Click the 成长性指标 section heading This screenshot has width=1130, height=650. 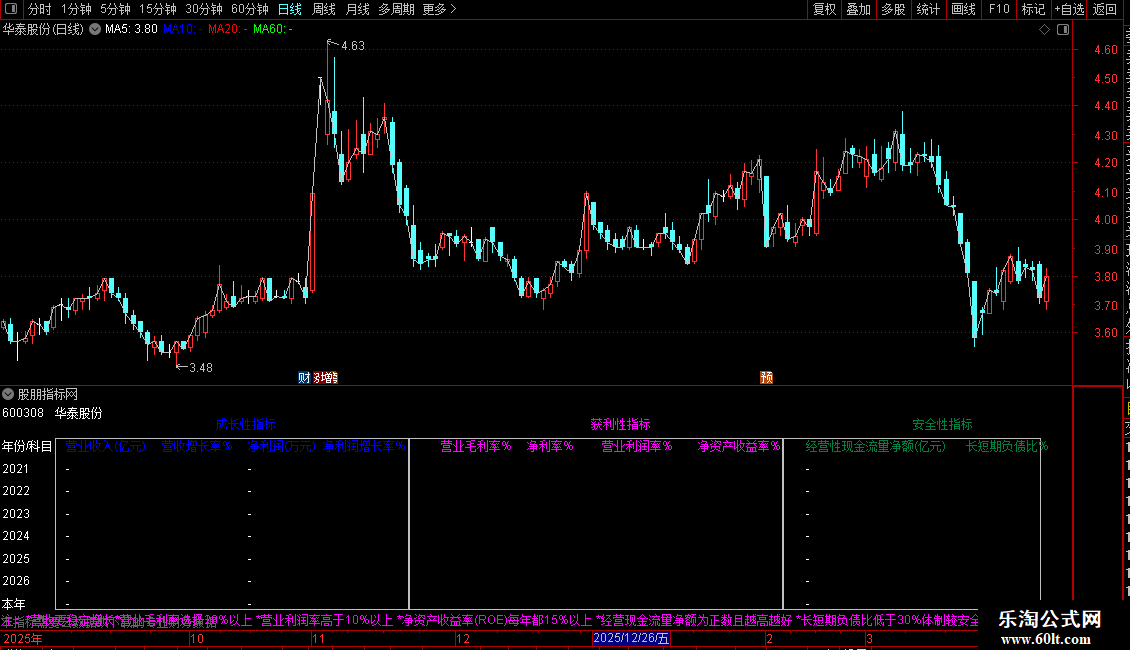(x=246, y=425)
